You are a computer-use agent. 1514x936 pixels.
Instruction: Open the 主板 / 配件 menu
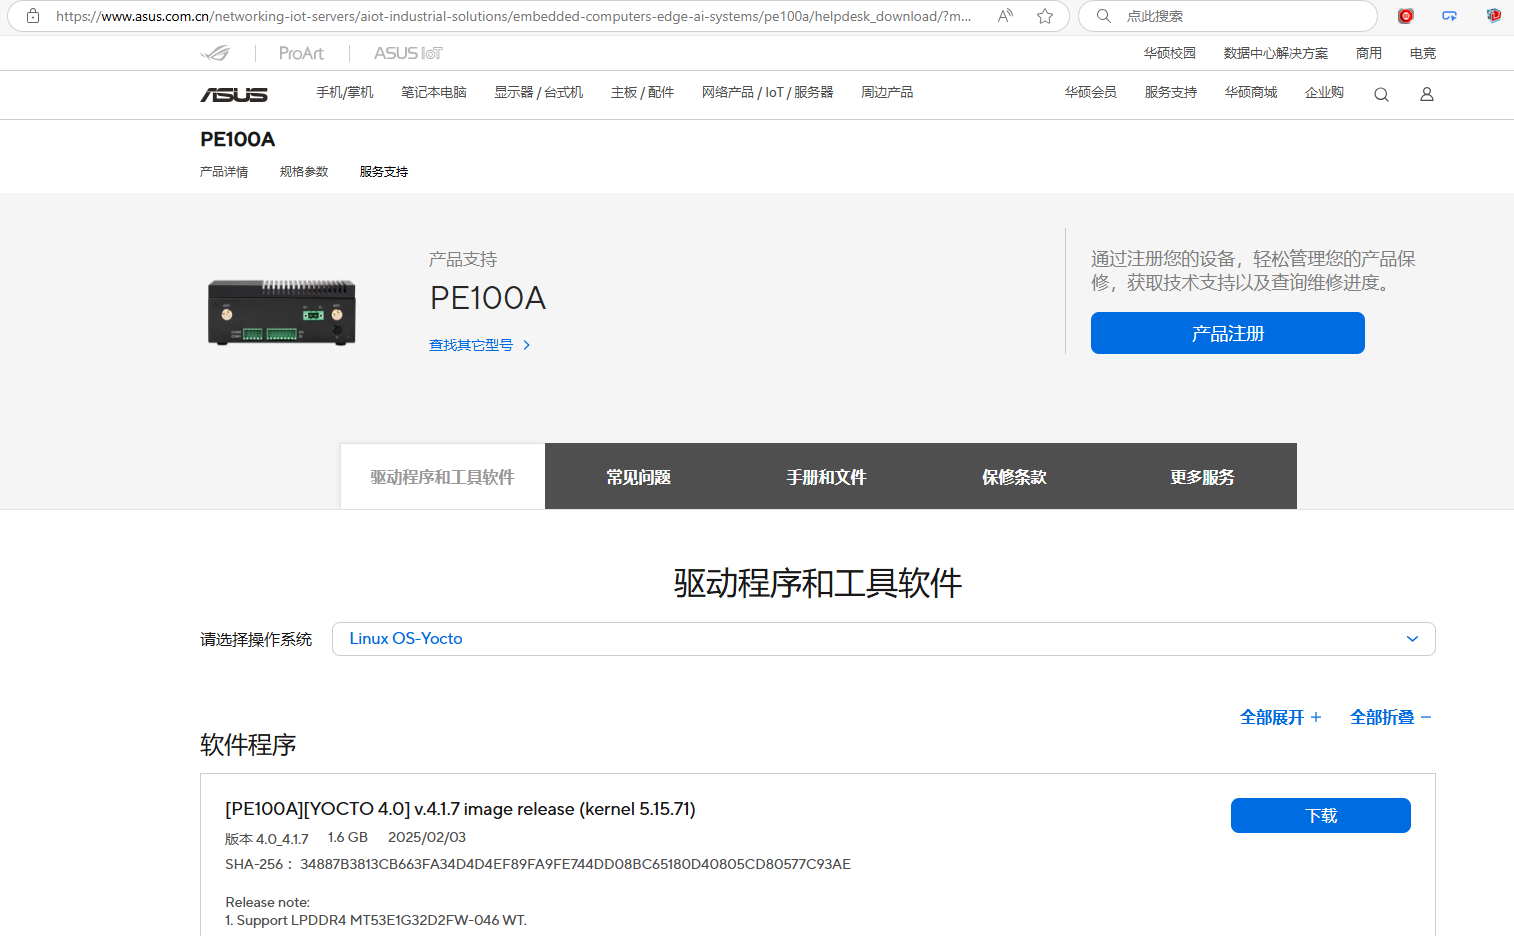(642, 92)
